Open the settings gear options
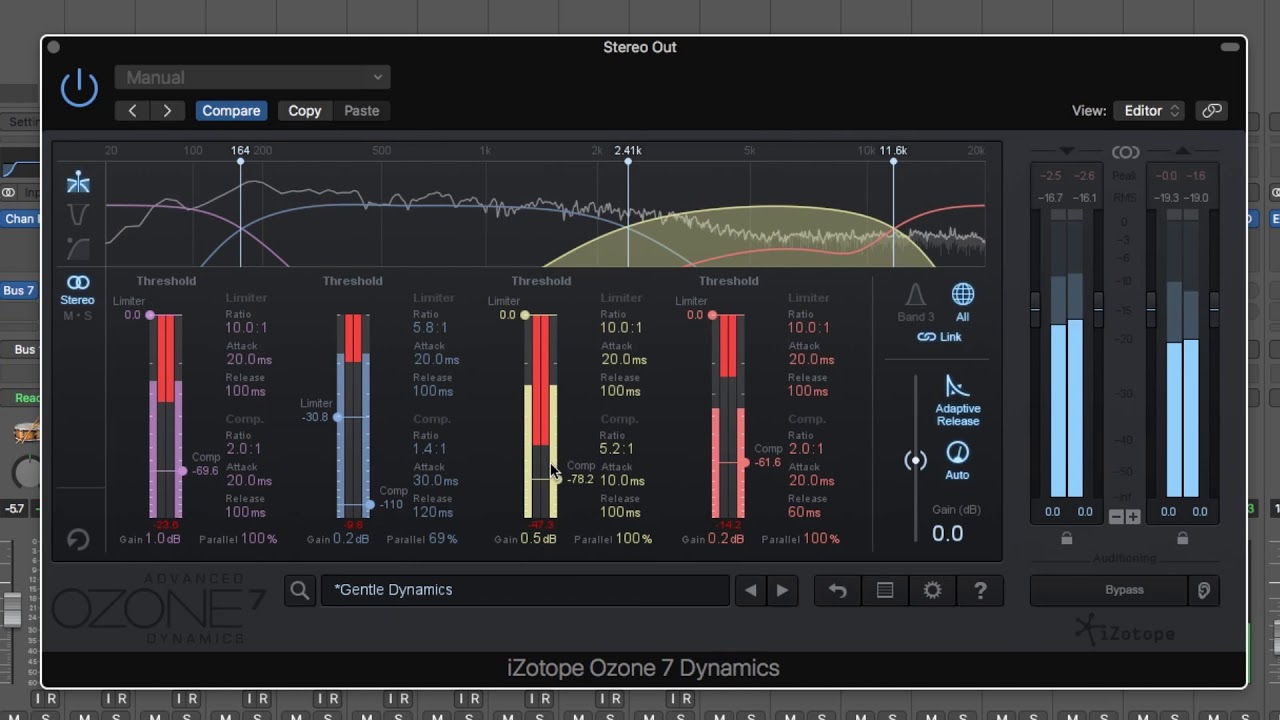Screen dimensions: 1280x720 click(x=933, y=591)
